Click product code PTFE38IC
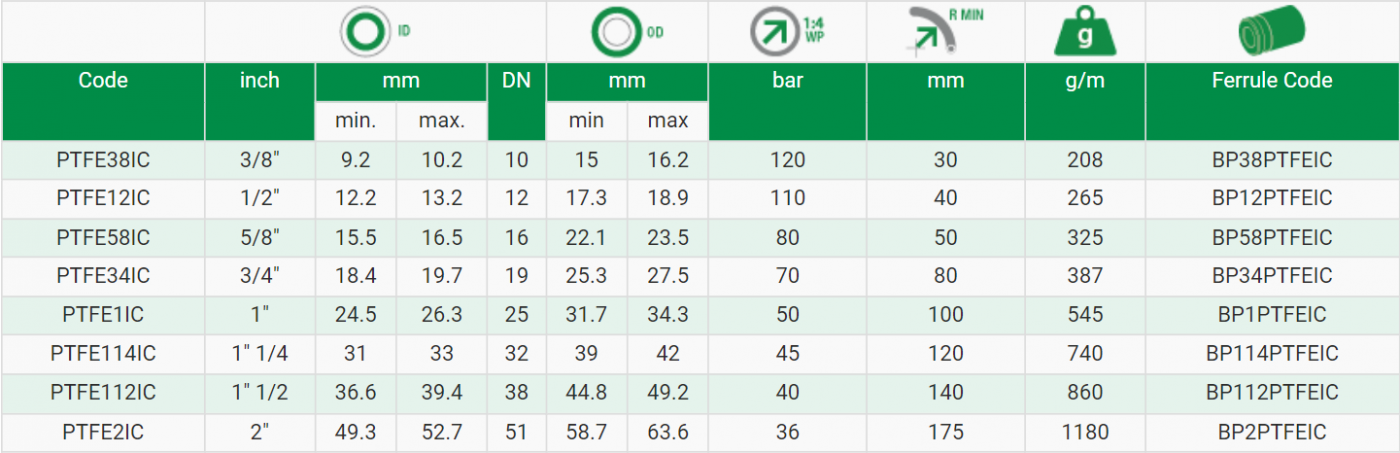The height and width of the screenshot is (453, 1400). click(x=103, y=160)
